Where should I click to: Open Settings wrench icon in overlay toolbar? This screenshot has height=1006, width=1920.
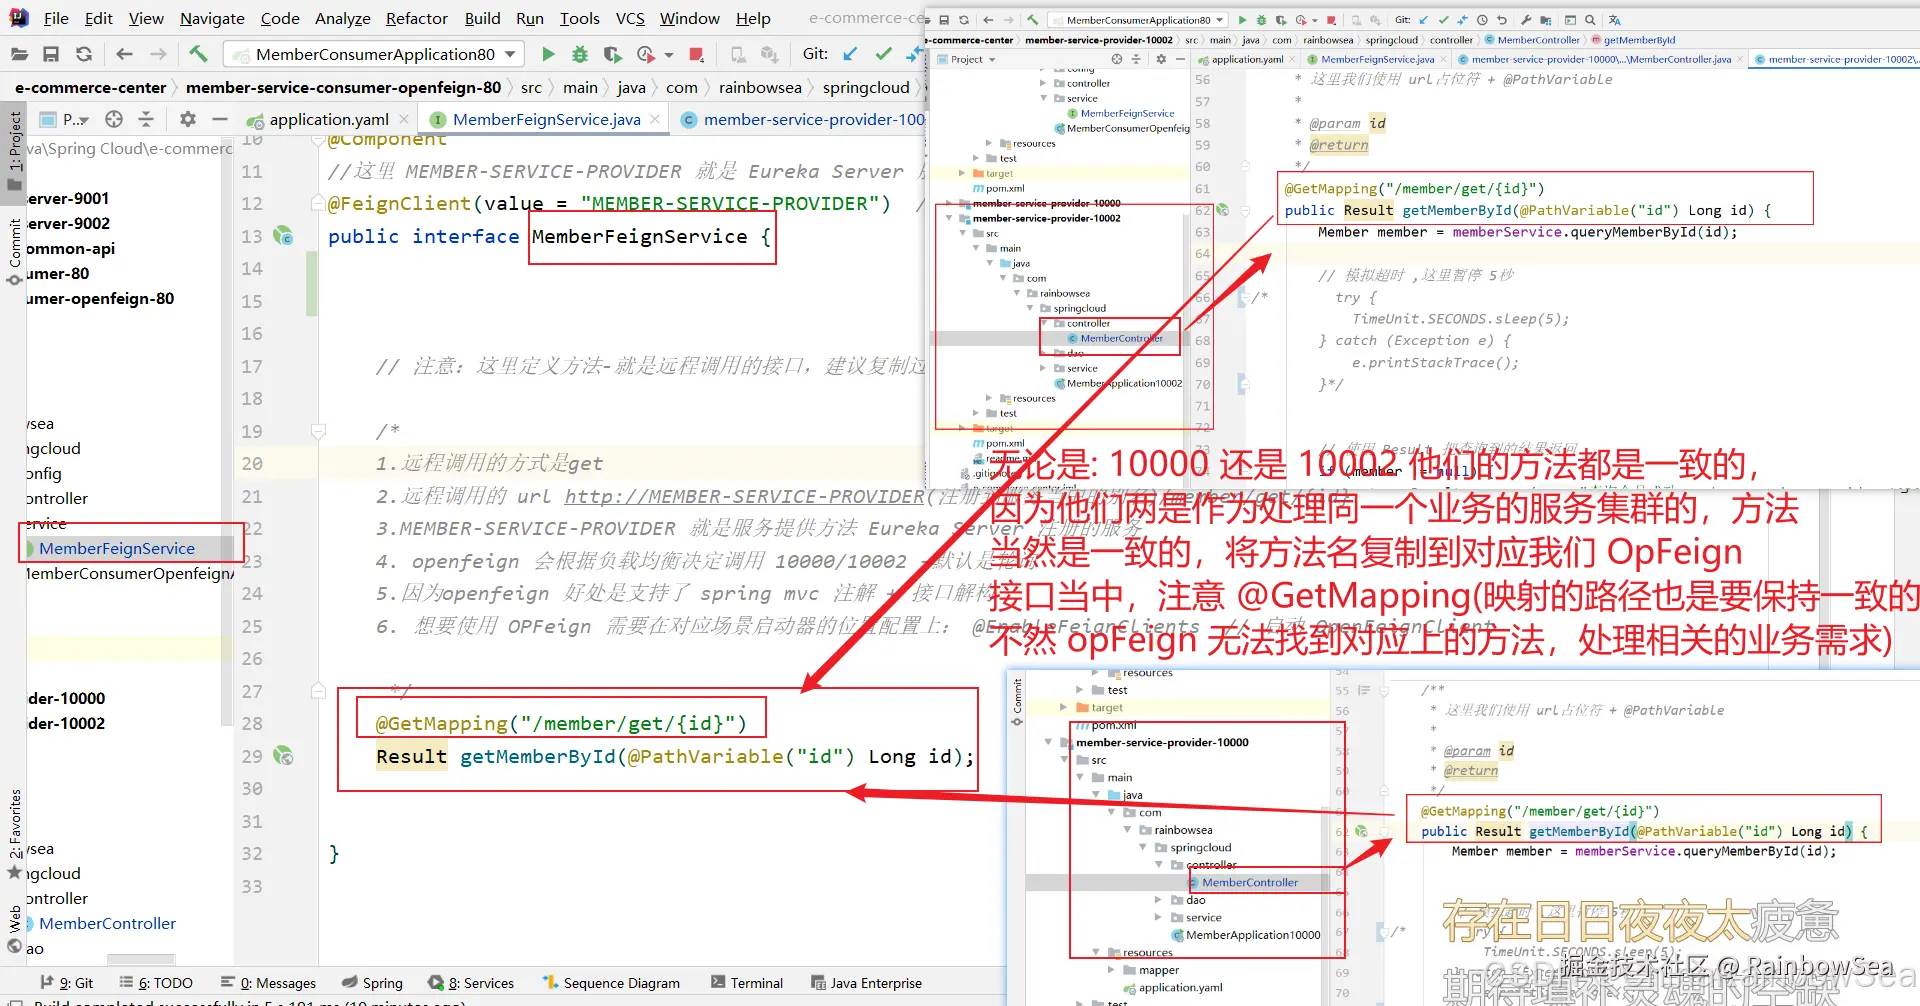[1526, 20]
